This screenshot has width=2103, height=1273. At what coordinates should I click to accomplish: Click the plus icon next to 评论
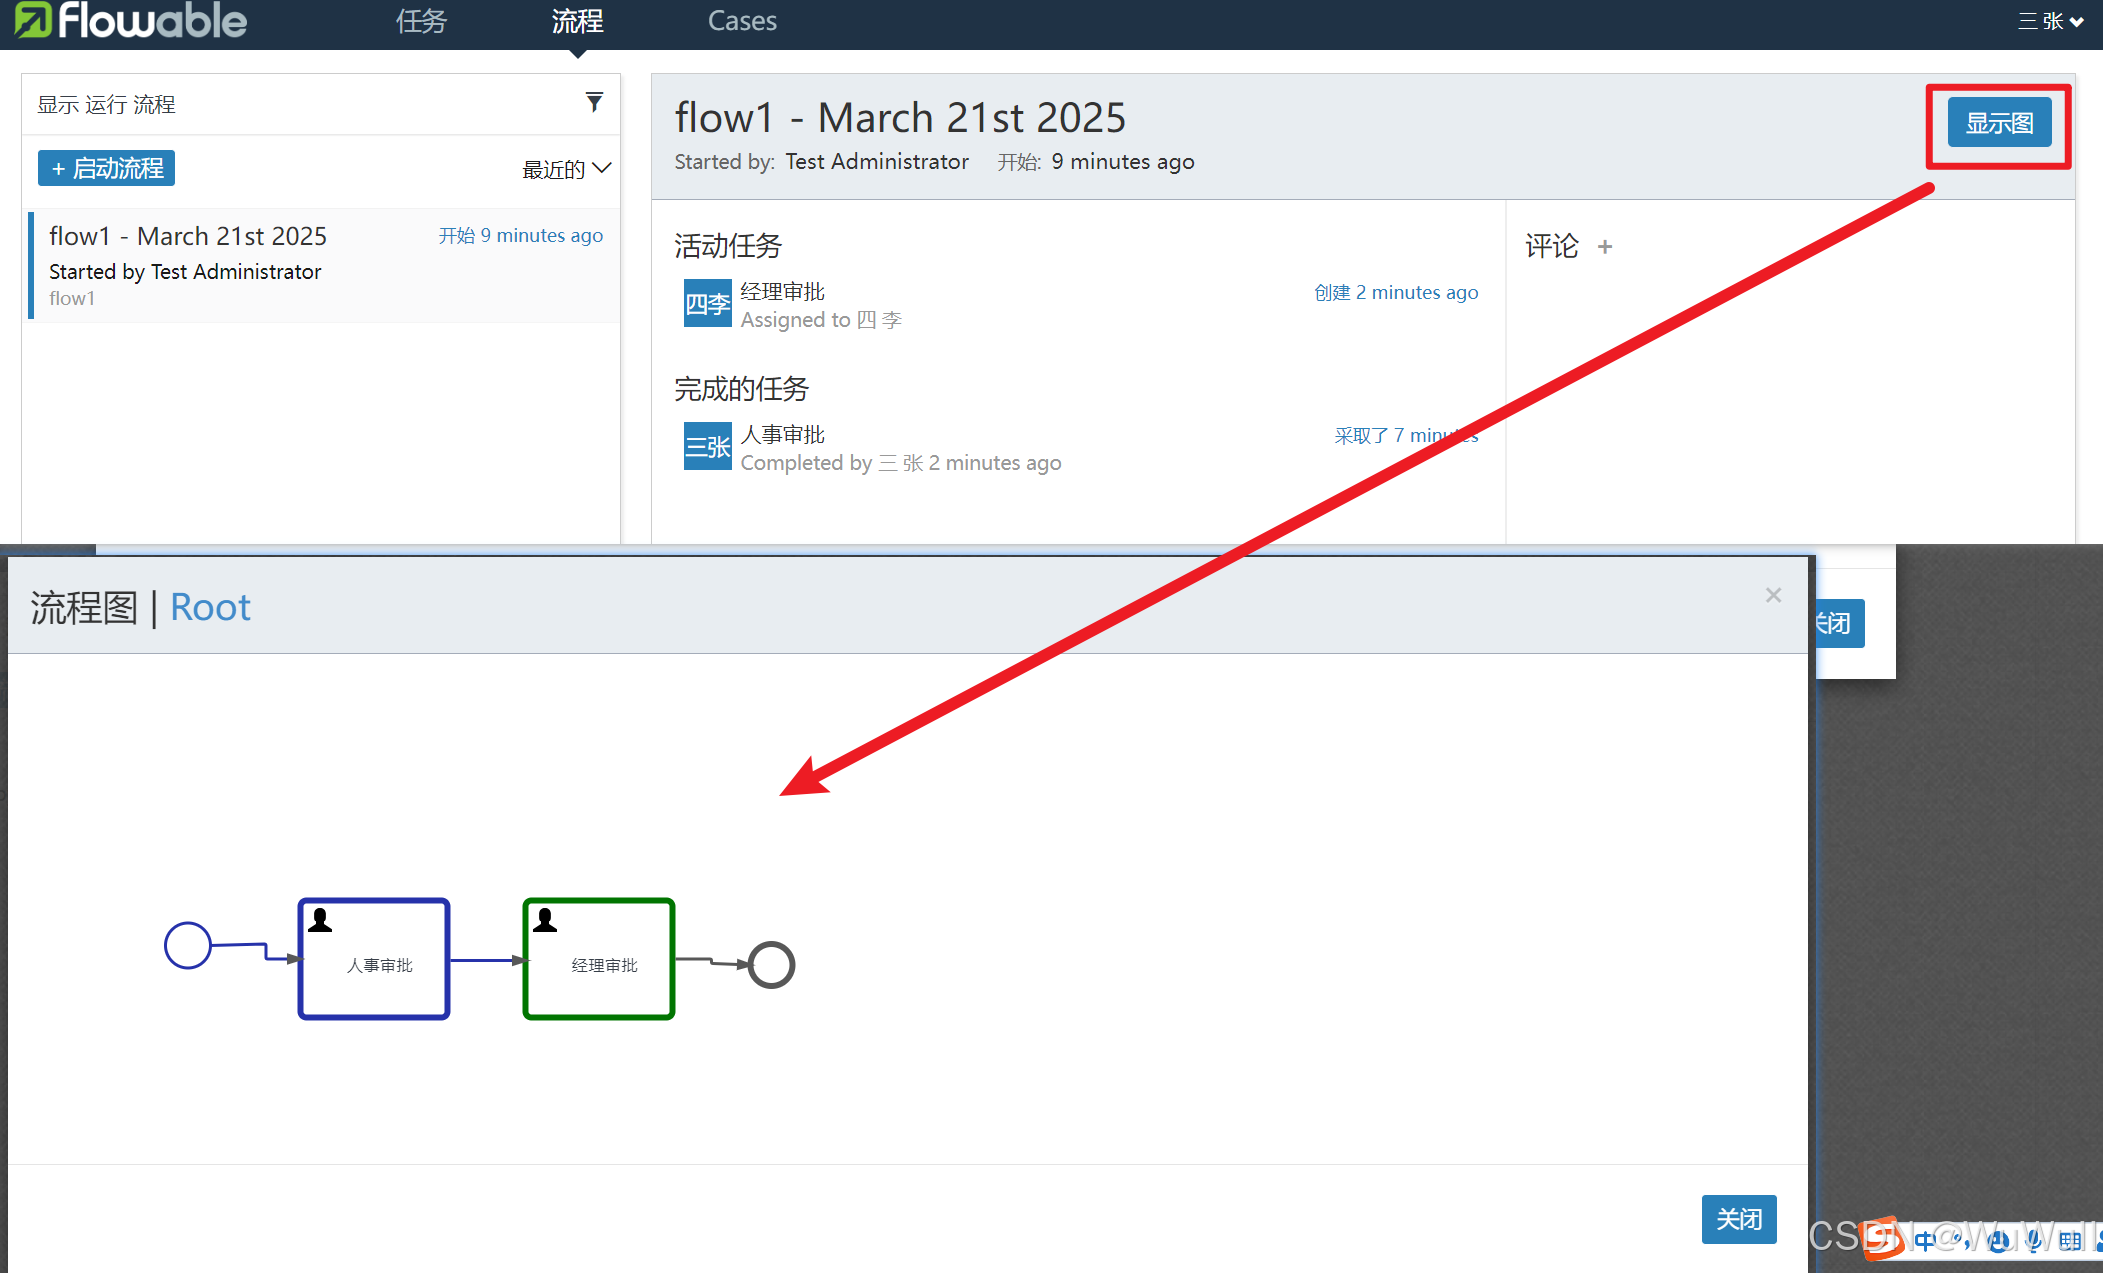click(1605, 247)
